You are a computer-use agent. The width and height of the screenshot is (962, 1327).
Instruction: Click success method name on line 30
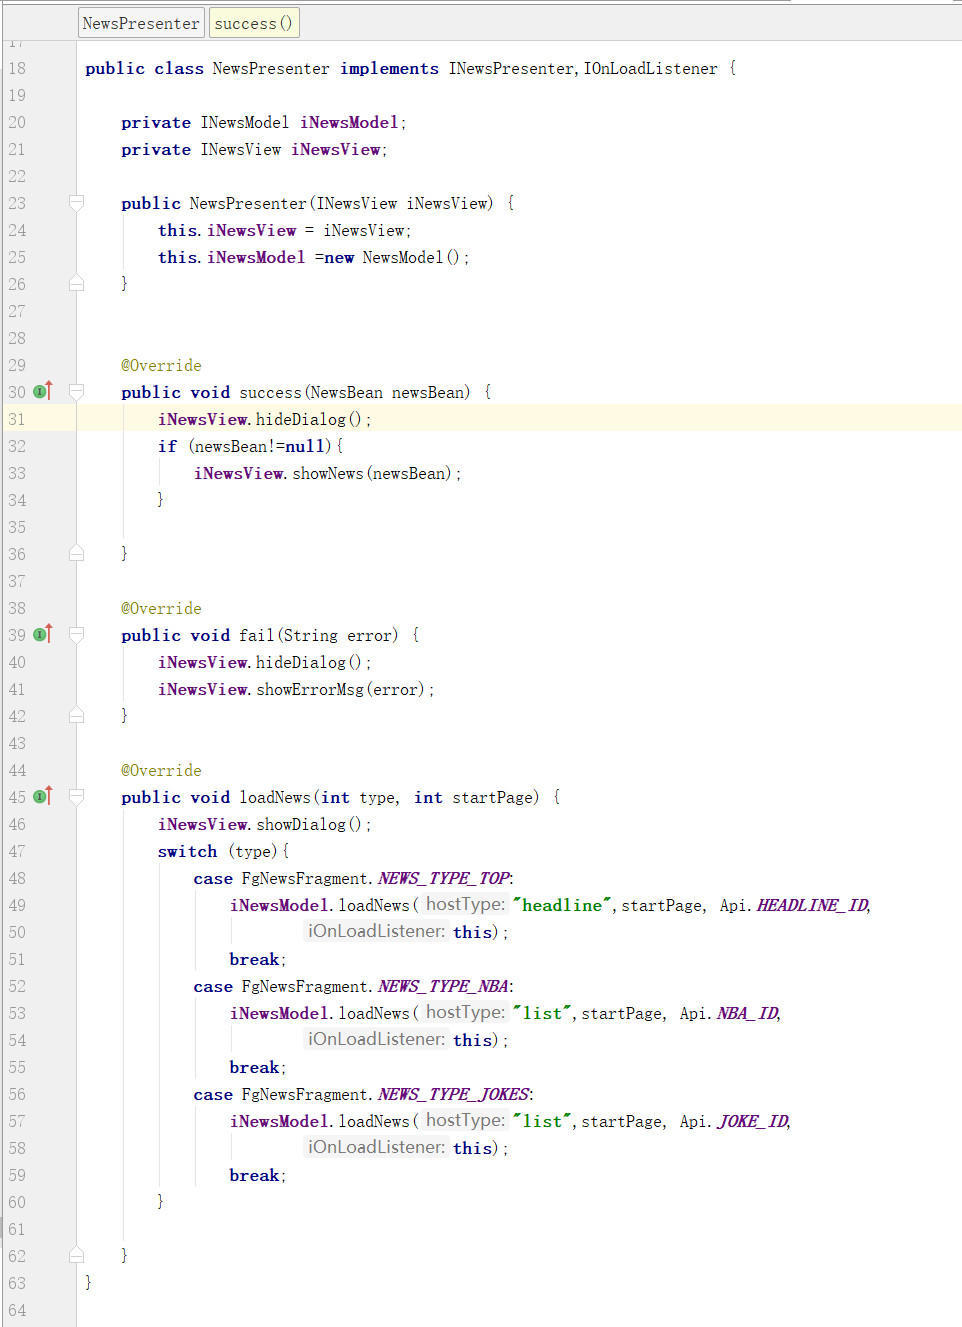point(270,392)
